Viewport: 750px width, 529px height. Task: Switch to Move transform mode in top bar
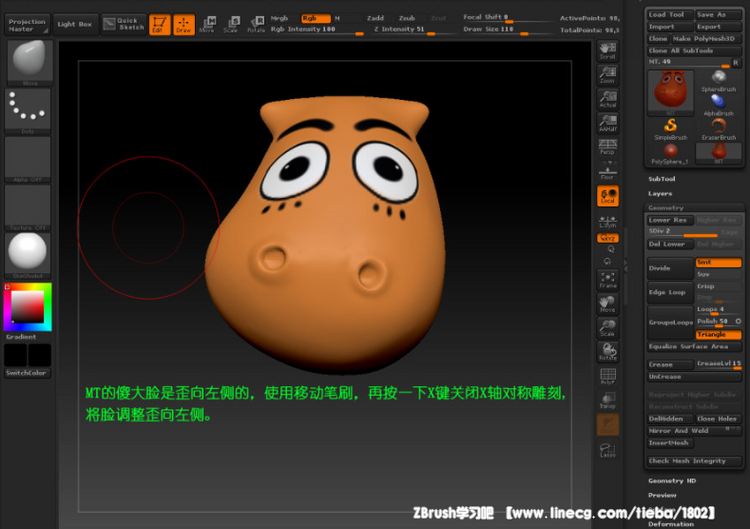point(207,24)
